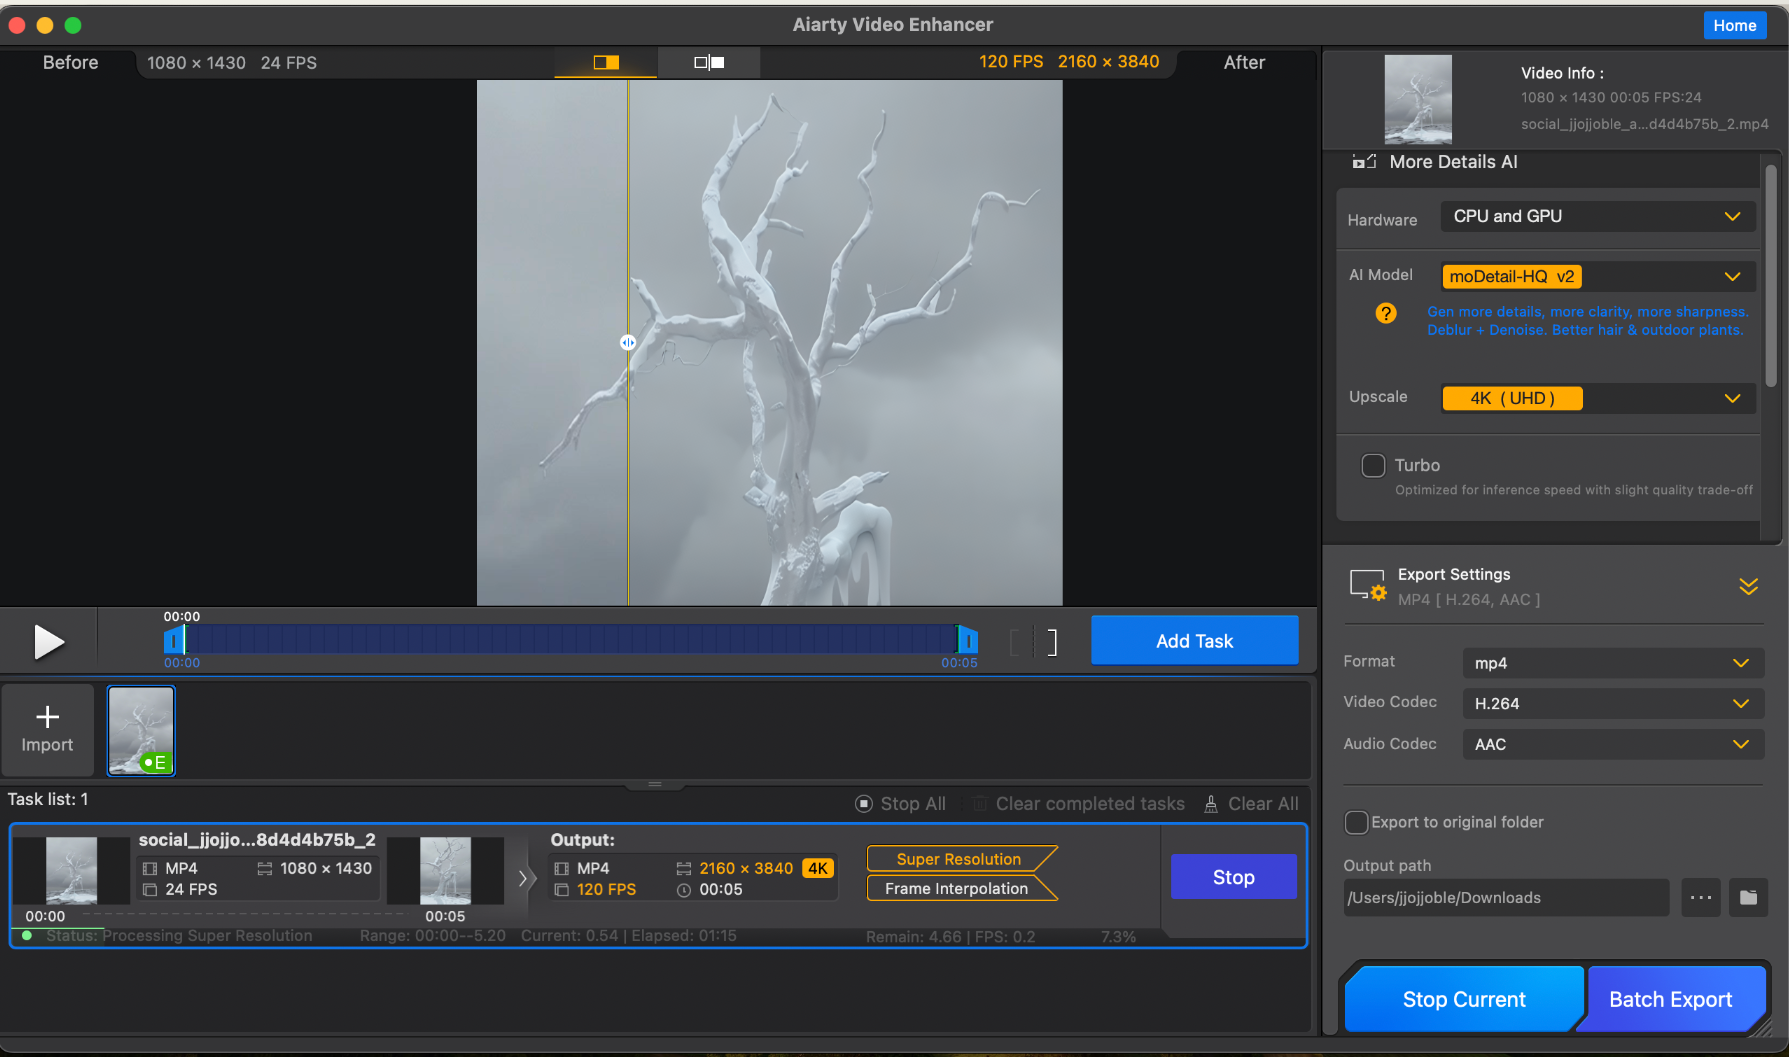The height and width of the screenshot is (1057, 1789).
Task: Click the Clear All broom icon
Action: tap(1211, 804)
